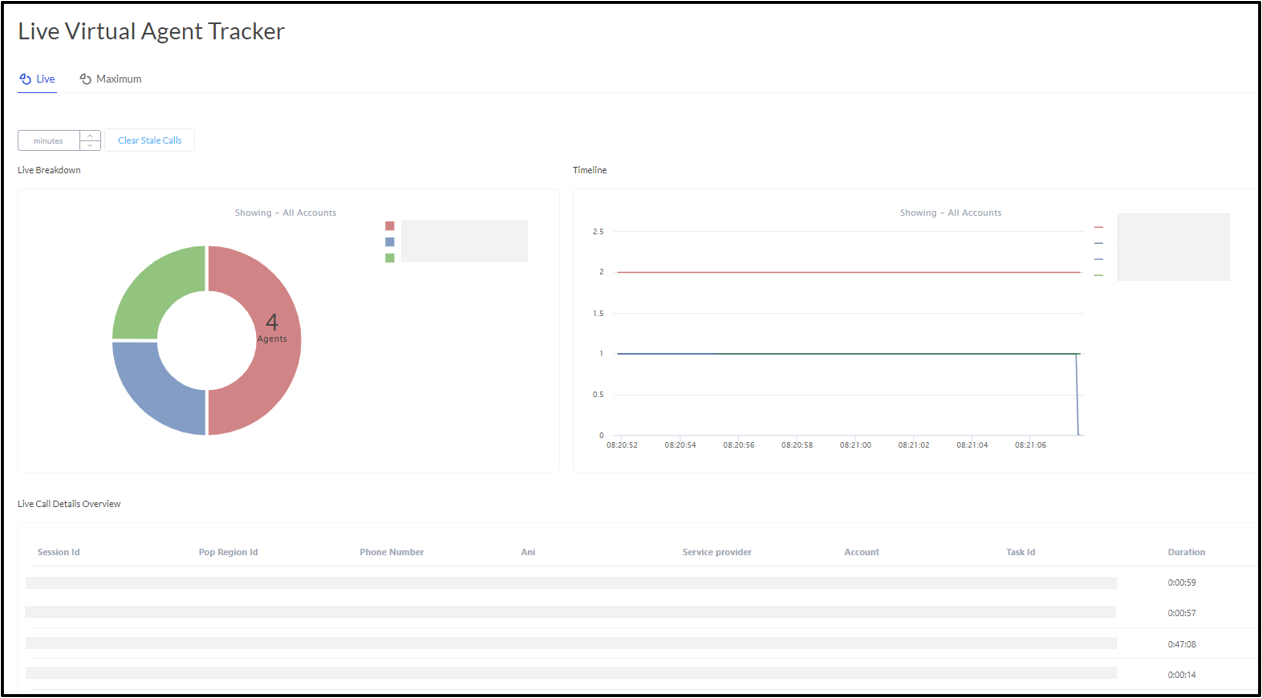
Task: Click the Showing - All Accounts label above donut
Action: [286, 213]
